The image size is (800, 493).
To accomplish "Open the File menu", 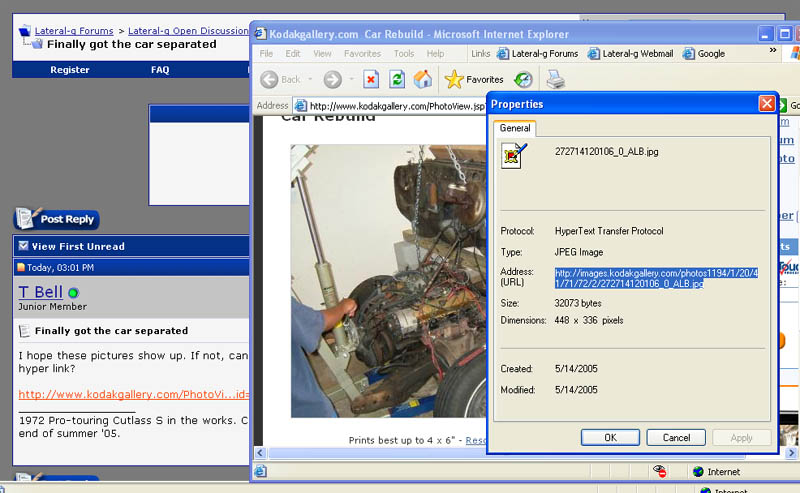I will (x=266, y=54).
